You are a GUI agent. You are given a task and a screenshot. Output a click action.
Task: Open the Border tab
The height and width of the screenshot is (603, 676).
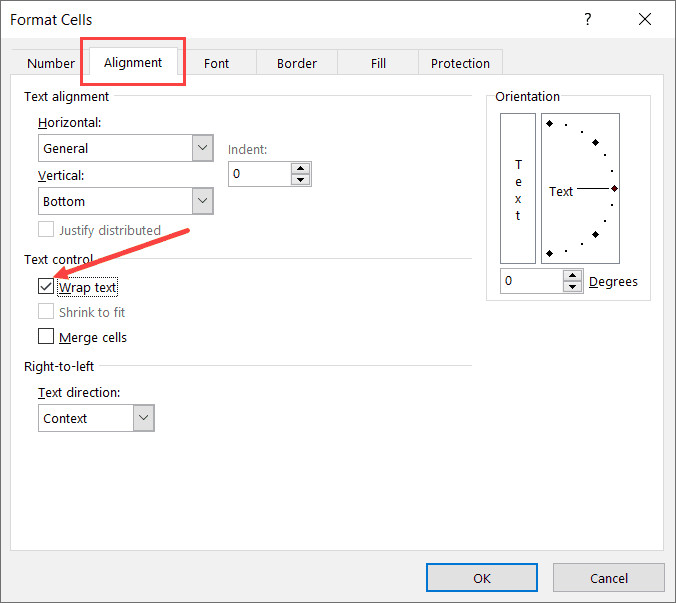point(297,63)
